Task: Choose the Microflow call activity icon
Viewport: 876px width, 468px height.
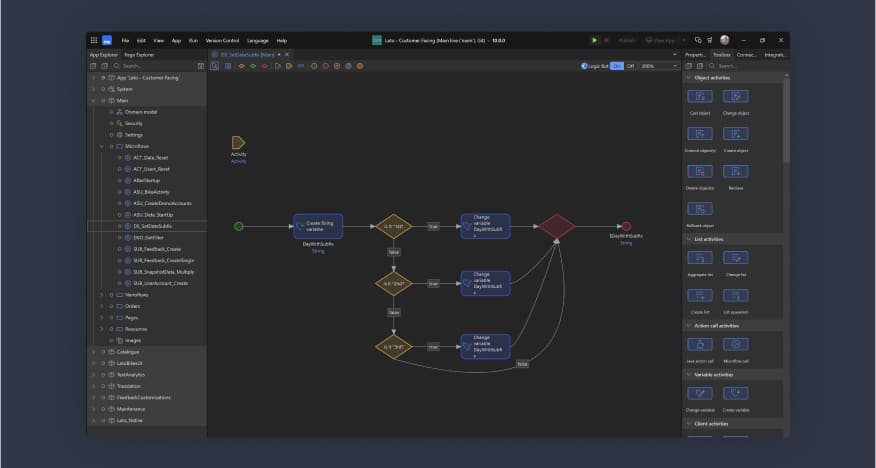Action: [735, 344]
